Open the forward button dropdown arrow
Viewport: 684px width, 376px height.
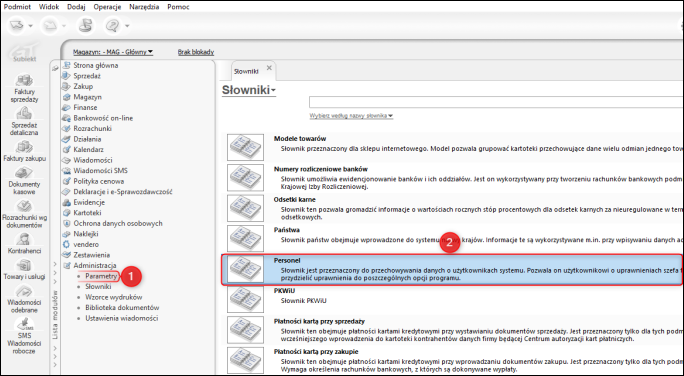tap(64, 26)
